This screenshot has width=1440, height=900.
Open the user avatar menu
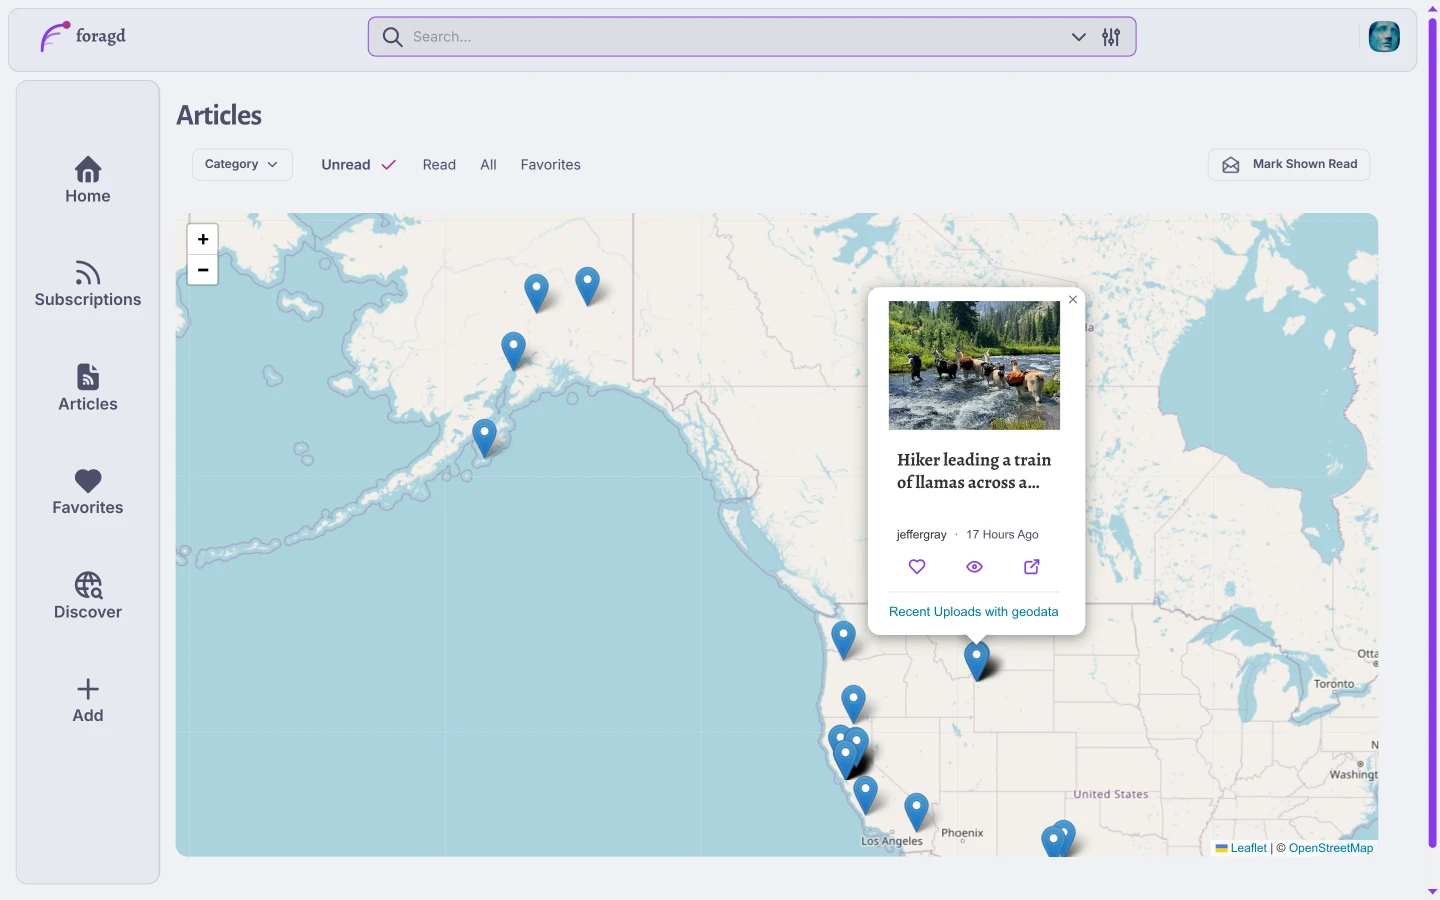pos(1384,37)
